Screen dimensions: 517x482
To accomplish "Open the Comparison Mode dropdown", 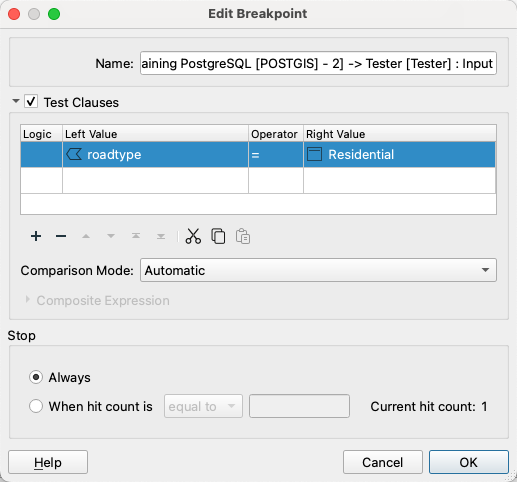I will (318, 270).
